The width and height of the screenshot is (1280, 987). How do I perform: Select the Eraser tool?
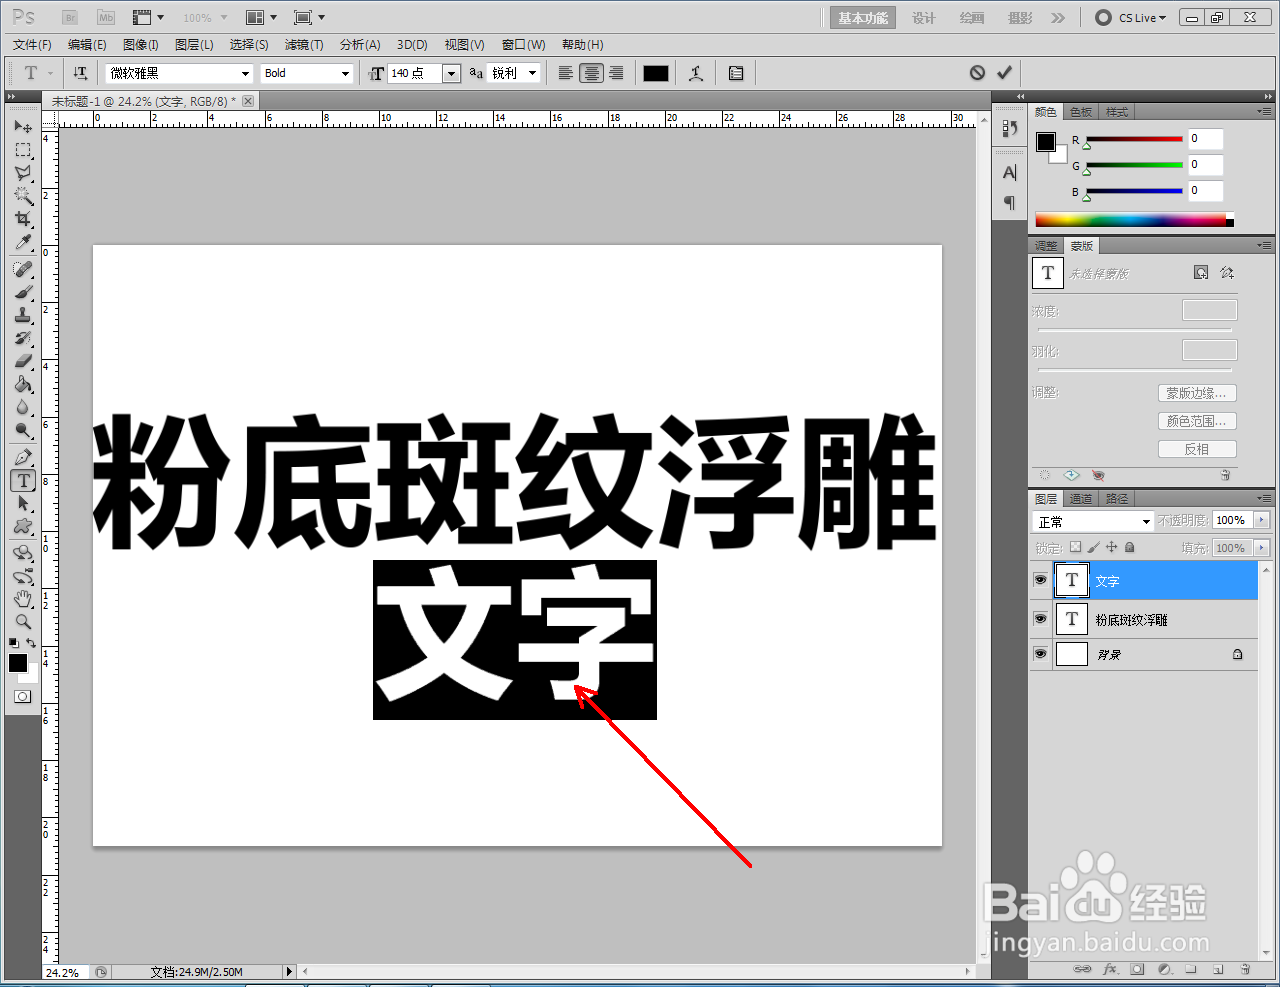[x=23, y=361]
